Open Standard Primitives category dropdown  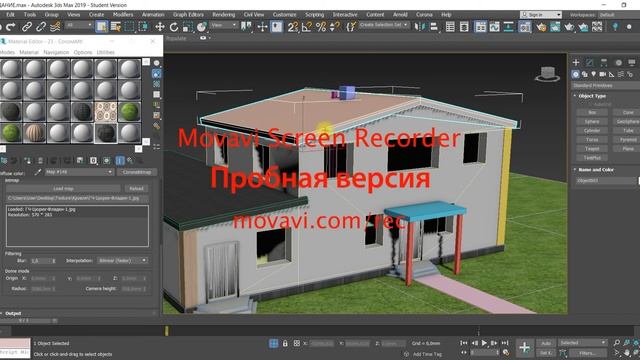point(606,86)
